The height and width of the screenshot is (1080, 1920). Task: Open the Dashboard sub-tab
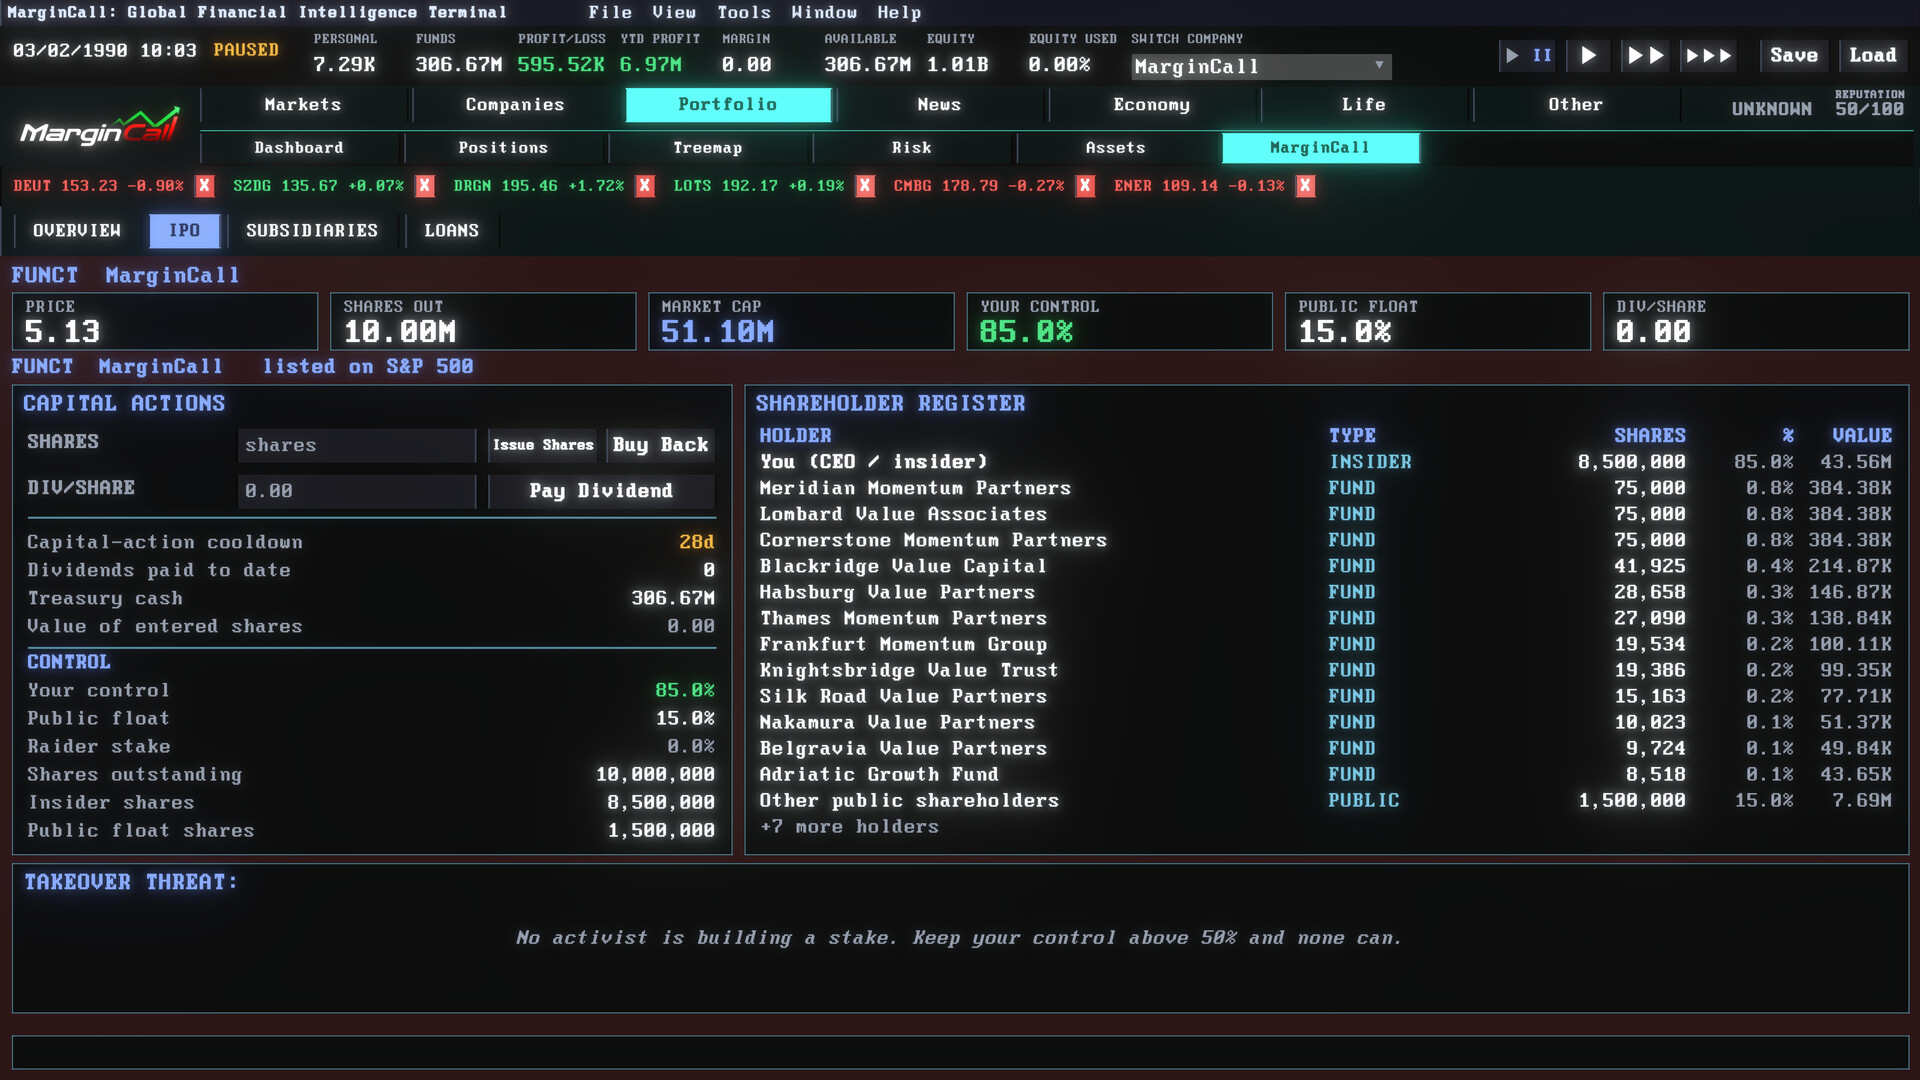(x=299, y=148)
